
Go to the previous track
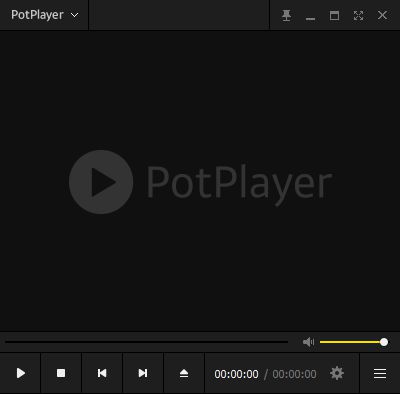[x=102, y=373]
